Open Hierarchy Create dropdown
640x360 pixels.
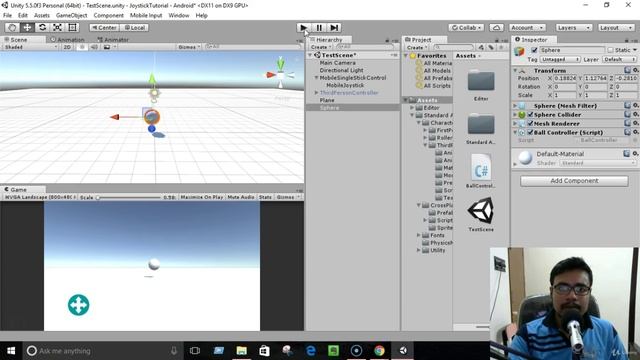coord(320,47)
